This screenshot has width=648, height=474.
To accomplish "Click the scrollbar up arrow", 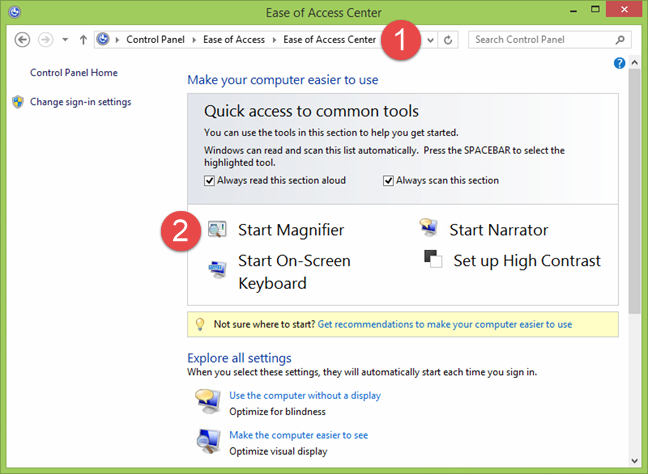I will [x=635, y=63].
